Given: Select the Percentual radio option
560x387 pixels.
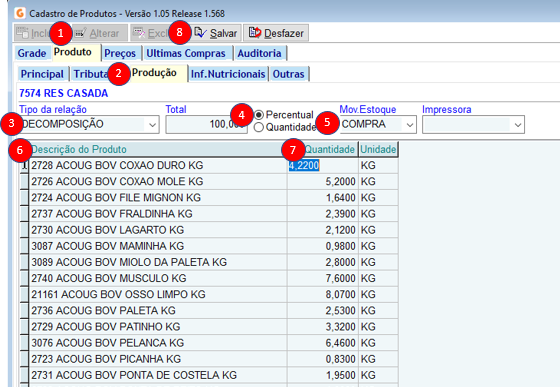Looking at the screenshot, I should tap(259, 115).
